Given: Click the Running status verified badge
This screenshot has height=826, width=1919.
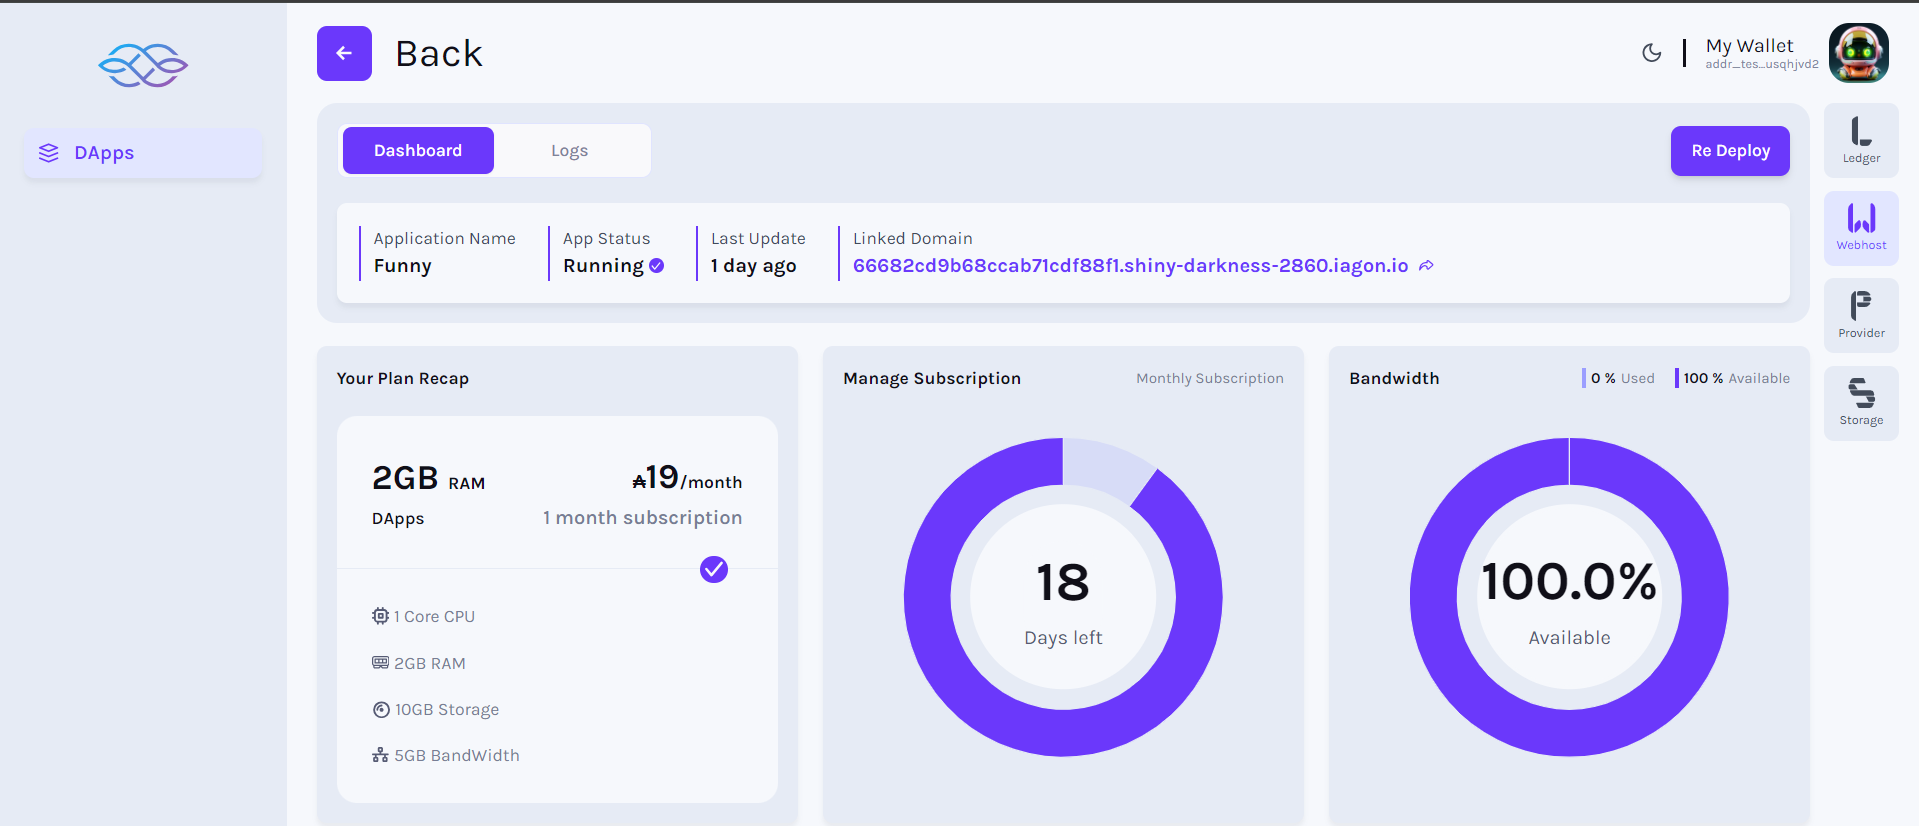Looking at the screenshot, I should [657, 266].
